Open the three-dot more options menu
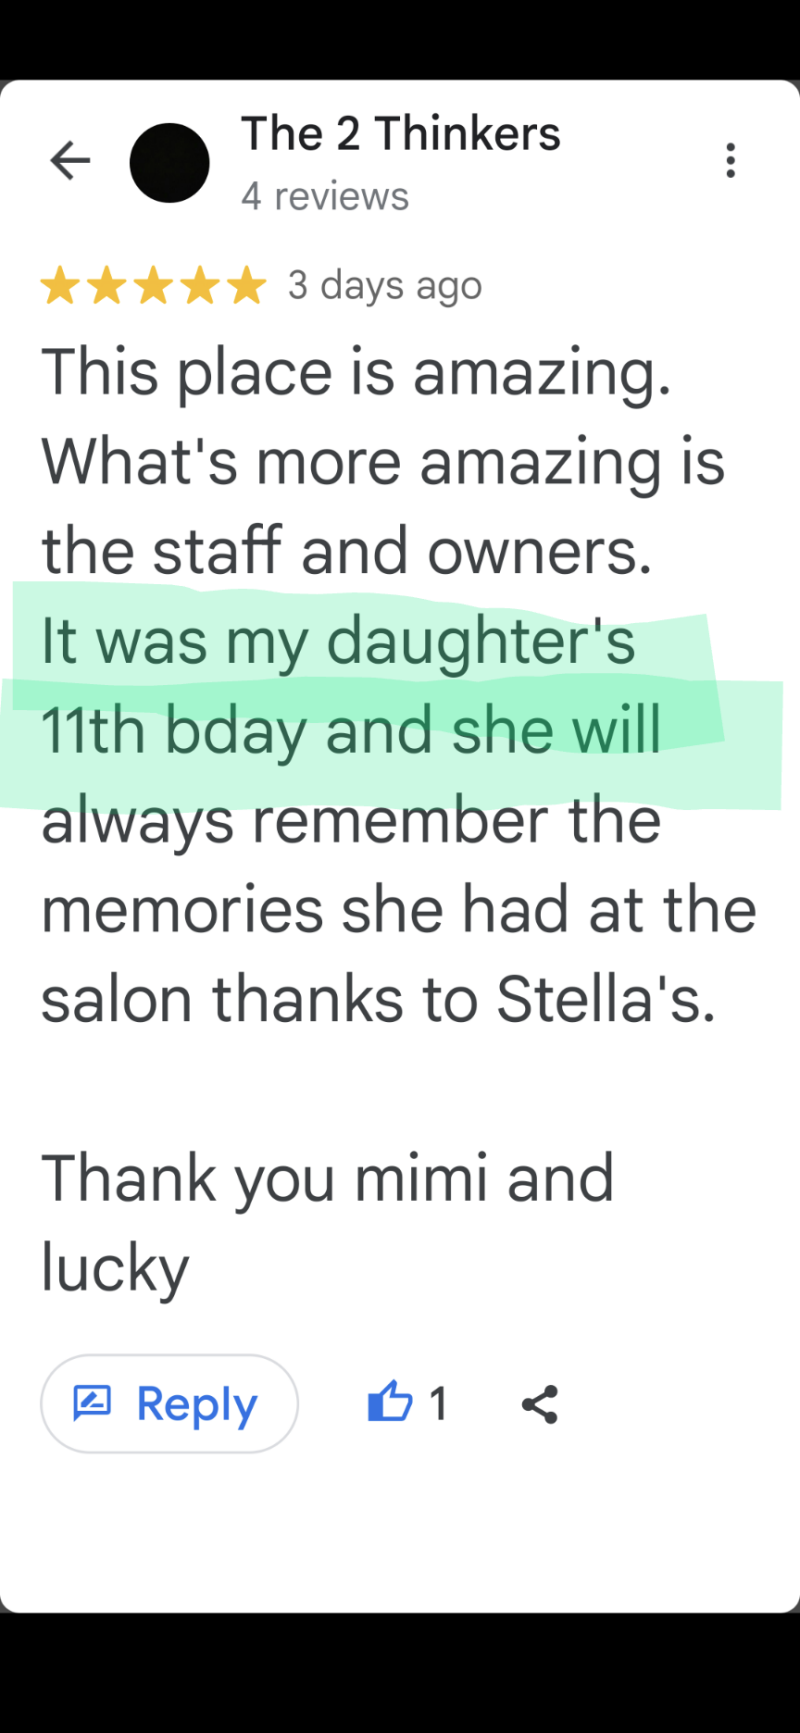This screenshot has width=800, height=1733. click(731, 161)
